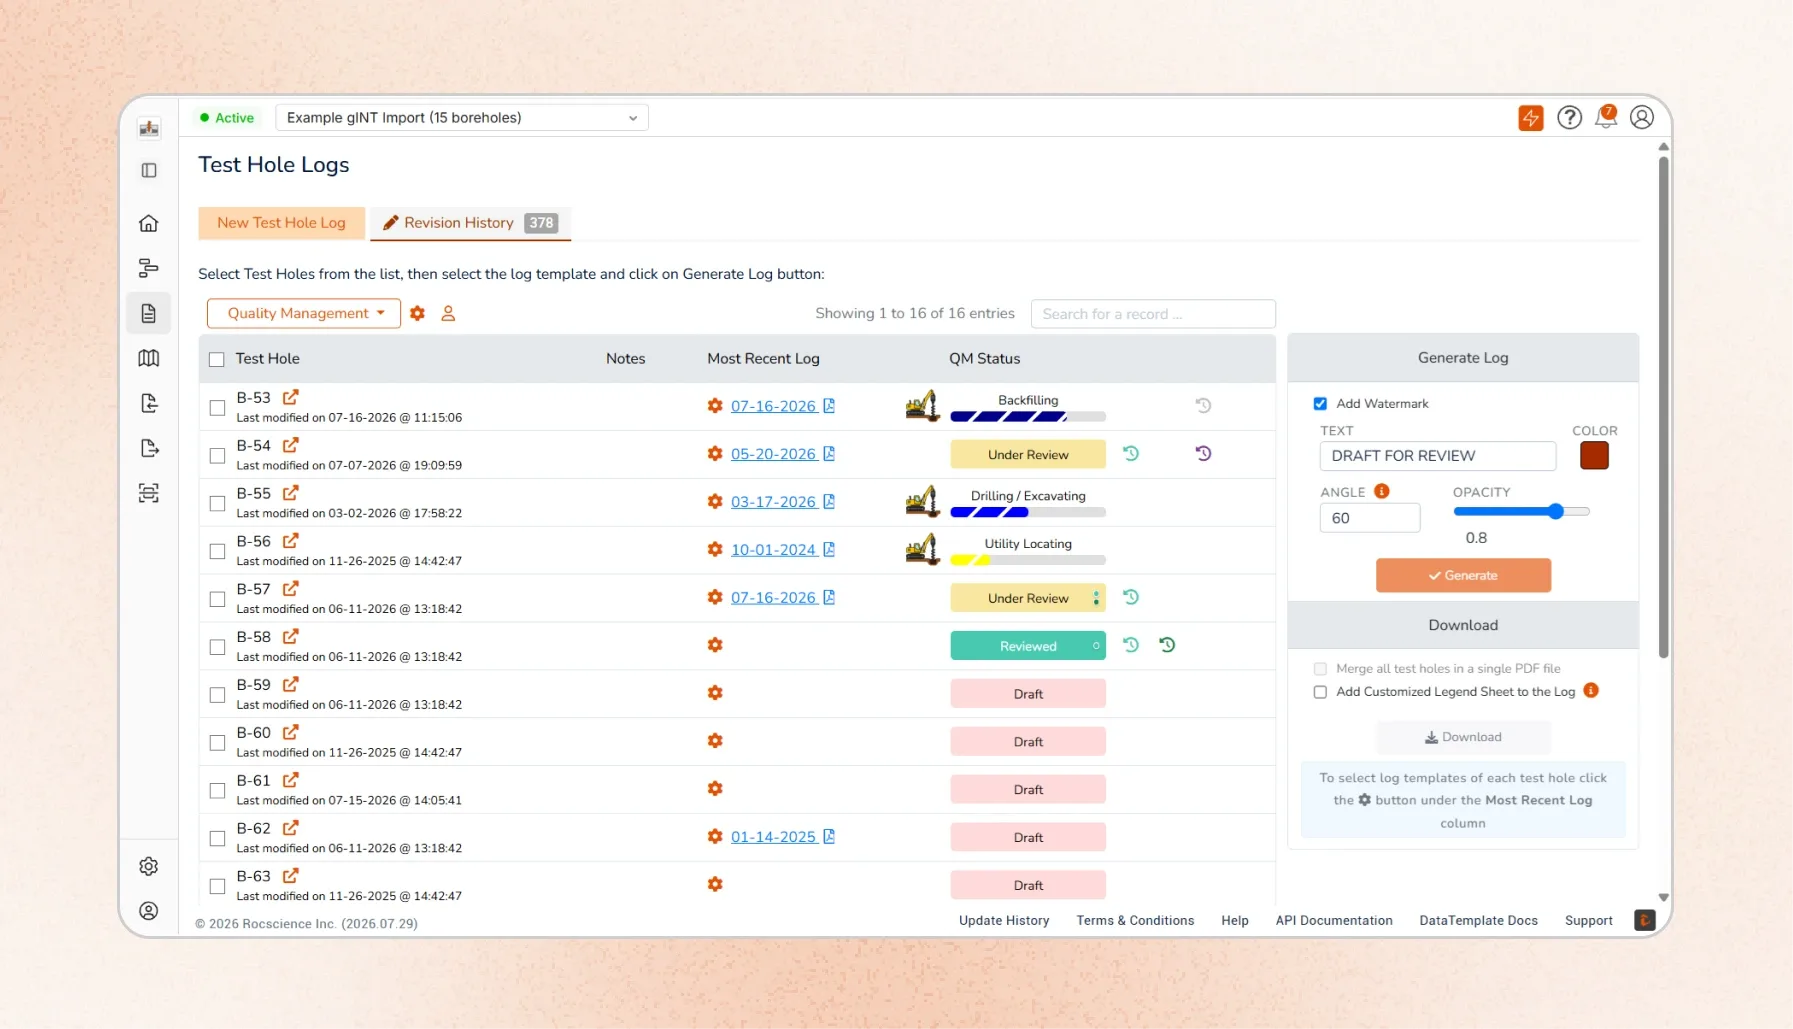Click the opacity slider handle
The image size is (1793, 1029).
[1555, 511]
